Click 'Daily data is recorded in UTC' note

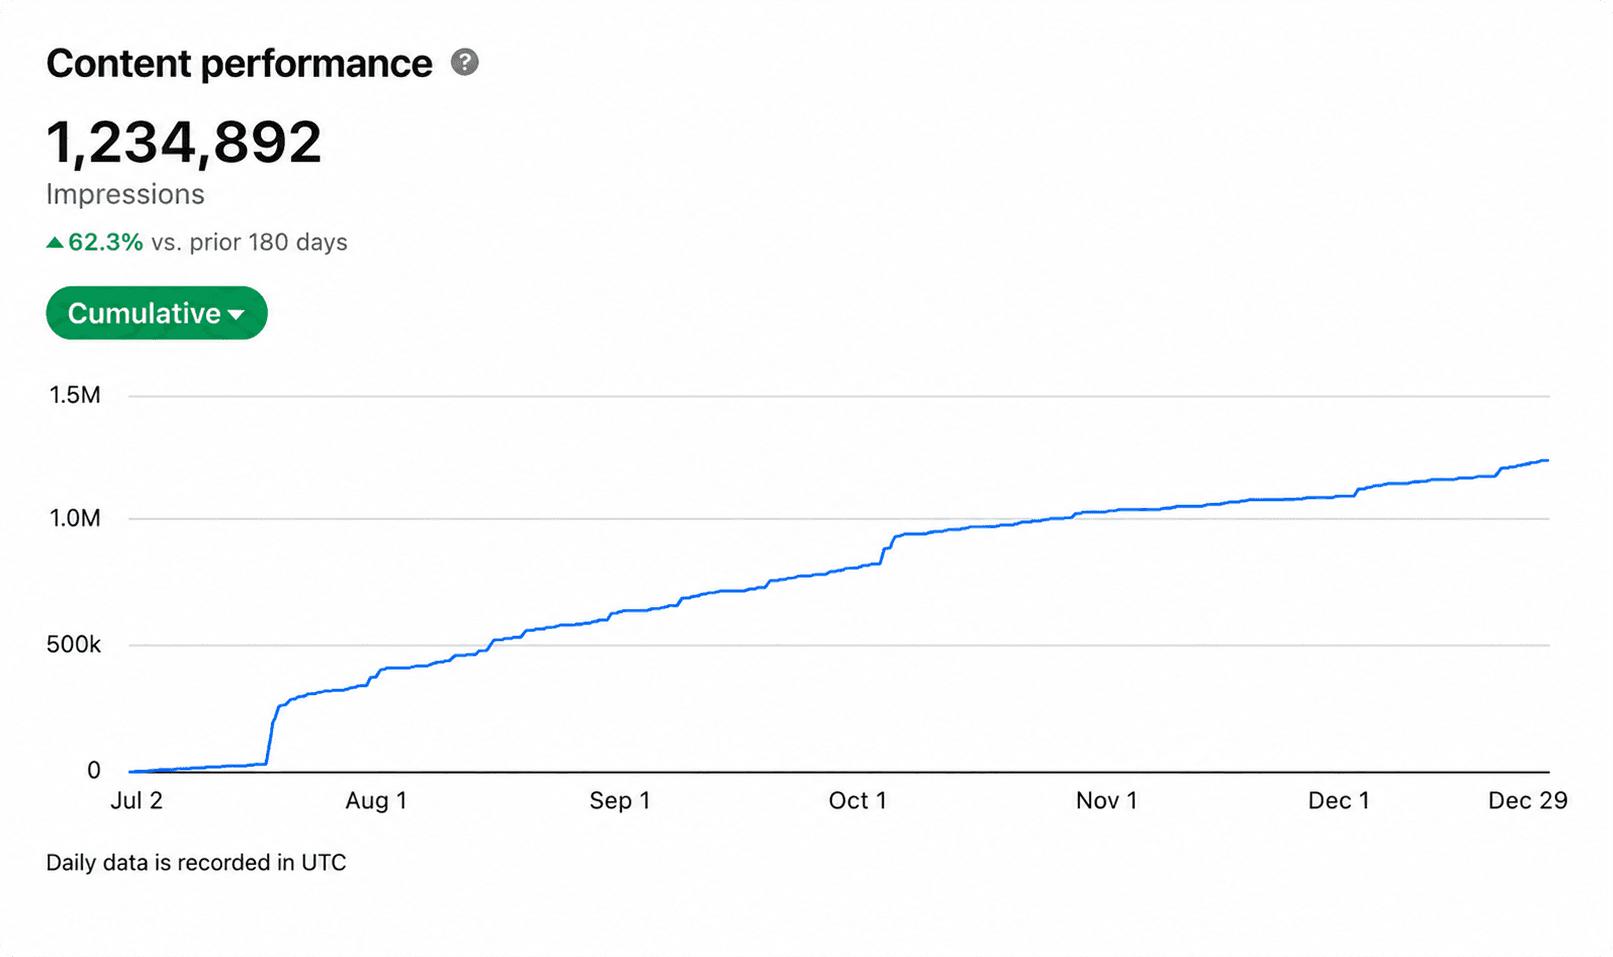click(x=196, y=862)
